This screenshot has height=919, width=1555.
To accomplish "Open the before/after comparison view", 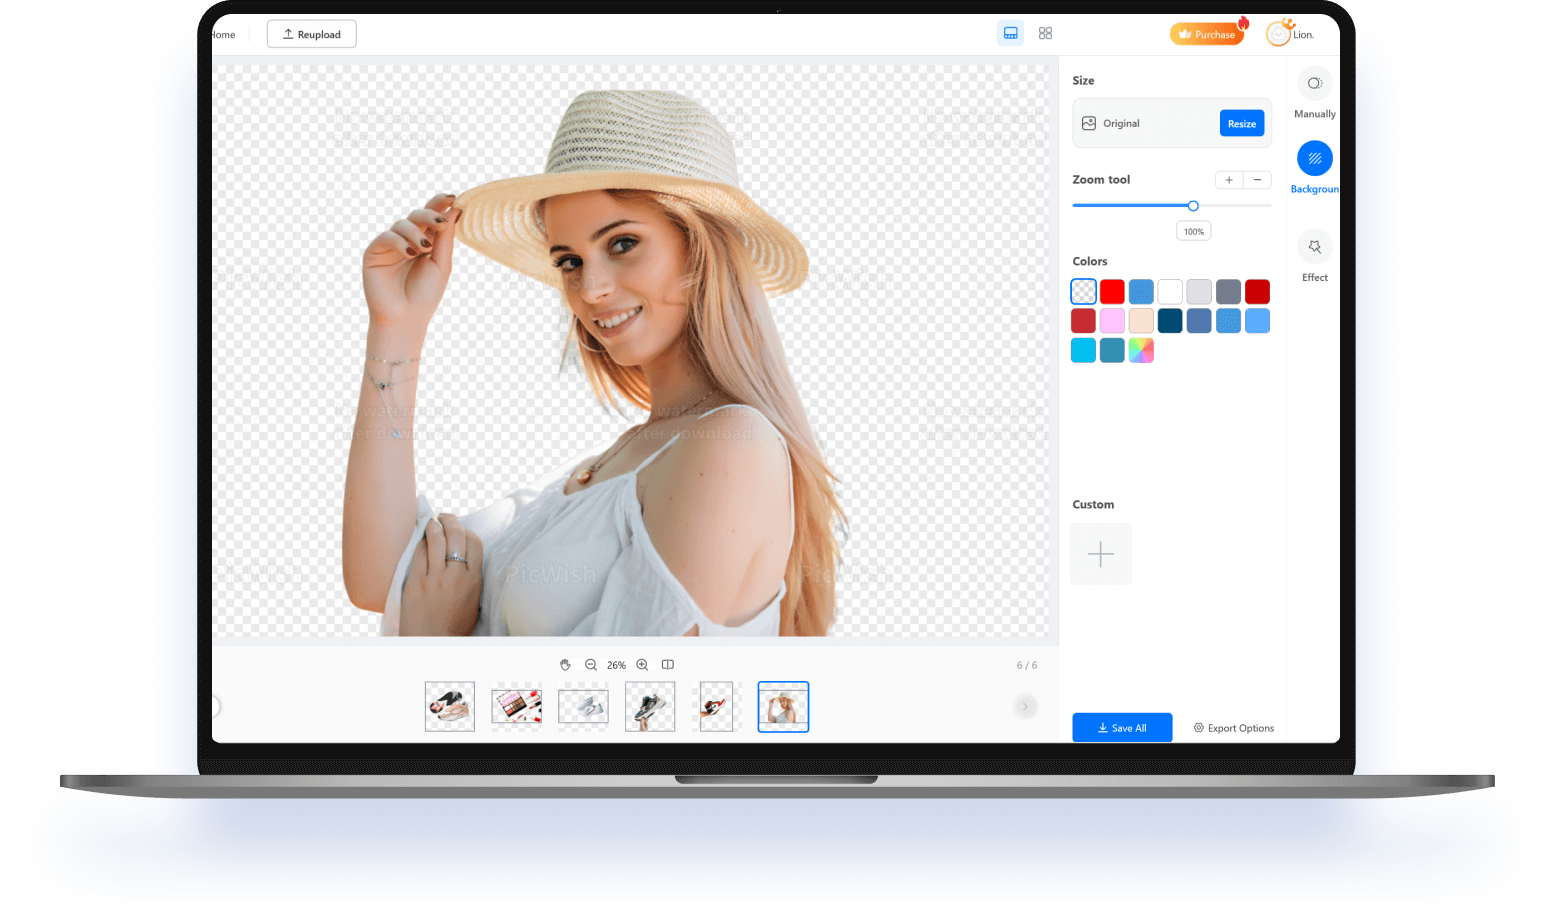I will pos(667,664).
